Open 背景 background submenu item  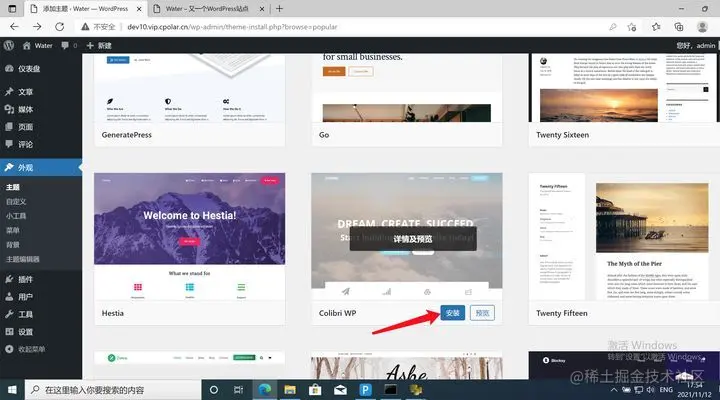[13, 245]
